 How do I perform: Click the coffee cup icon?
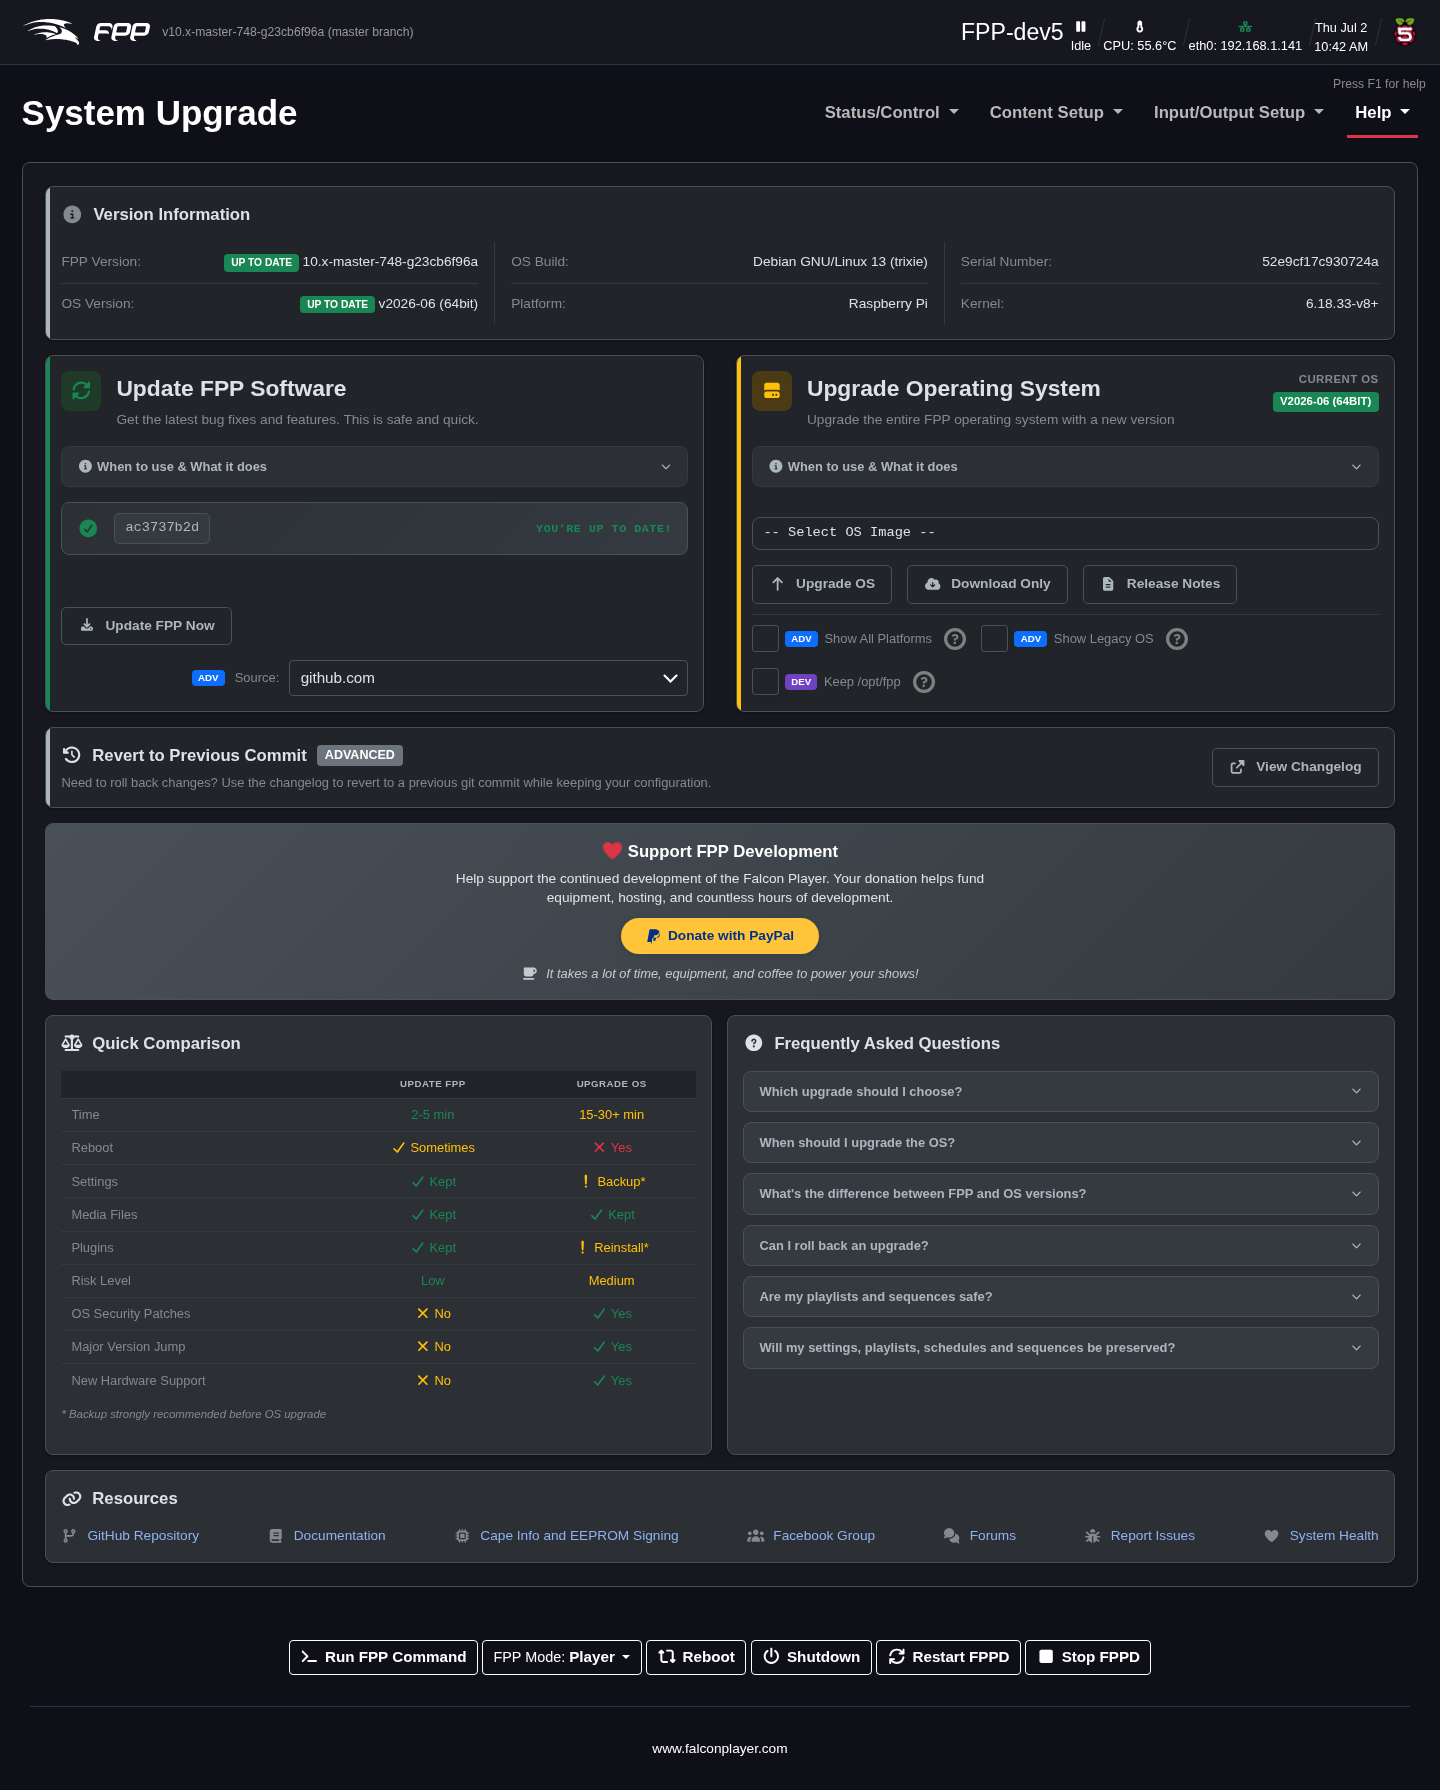pyautogui.click(x=530, y=974)
